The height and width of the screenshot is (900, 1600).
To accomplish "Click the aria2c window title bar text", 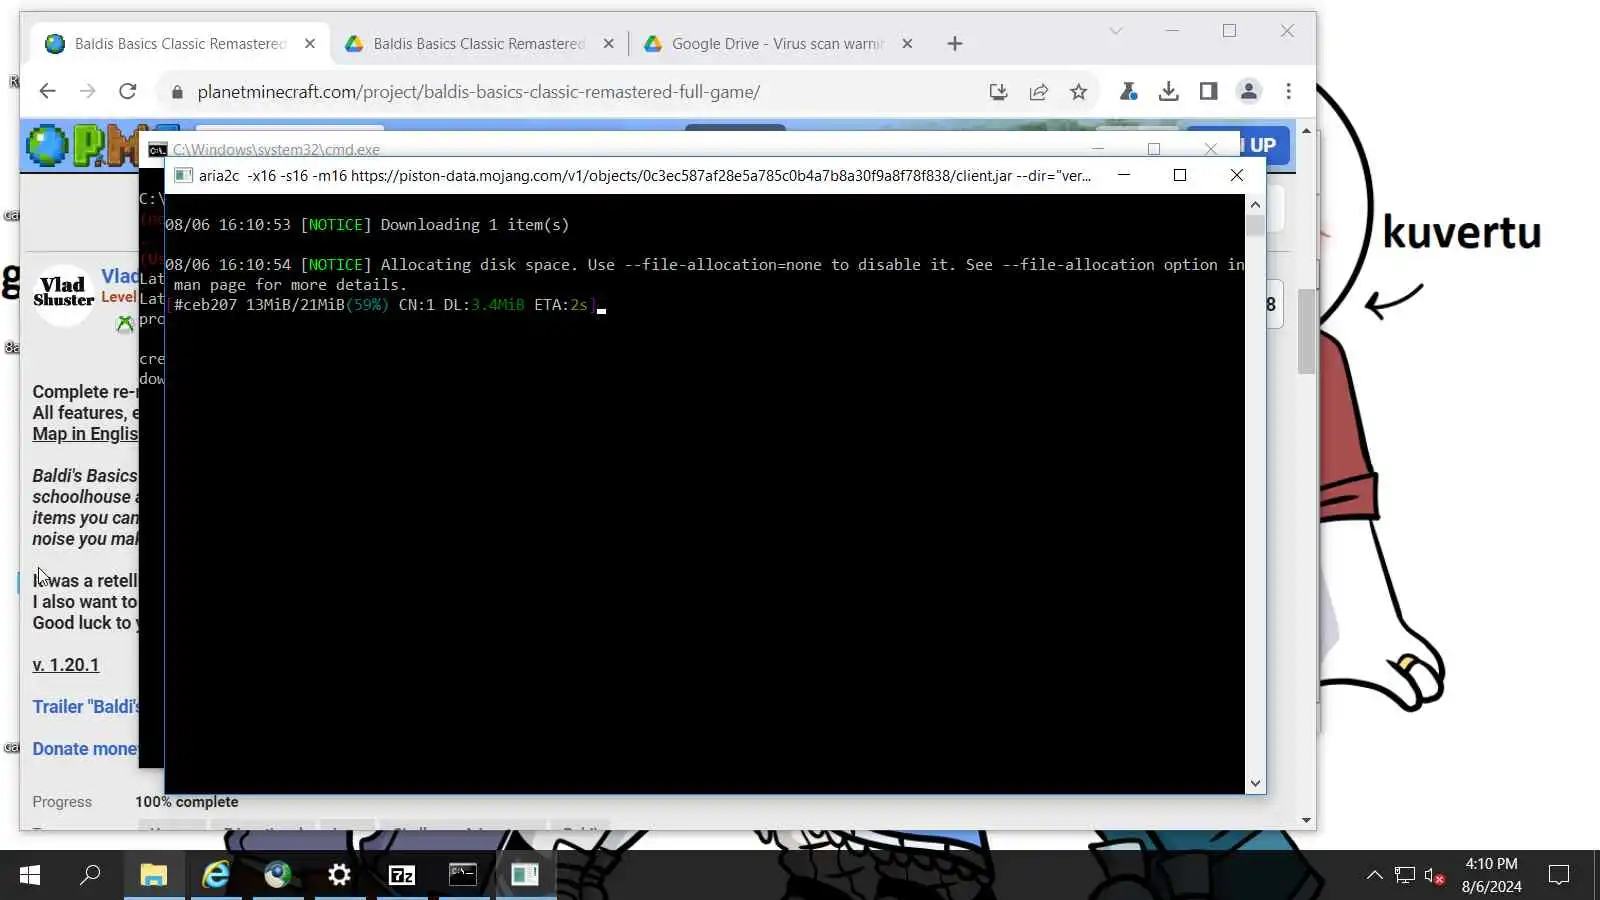I will [x=645, y=176].
